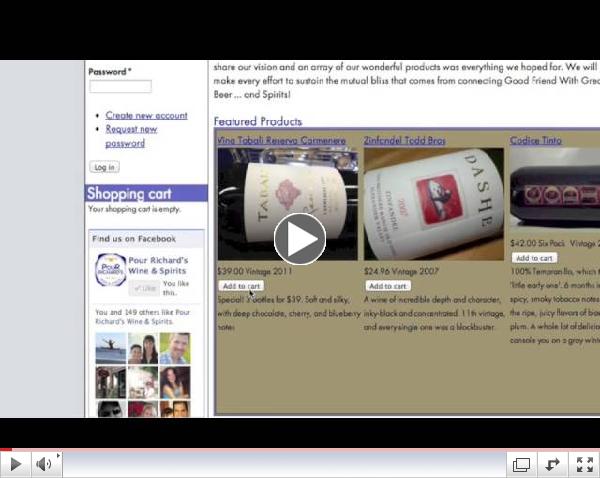The image size is (600, 478).
Task: Open the Create new account link
Action: click(x=146, y=115)
